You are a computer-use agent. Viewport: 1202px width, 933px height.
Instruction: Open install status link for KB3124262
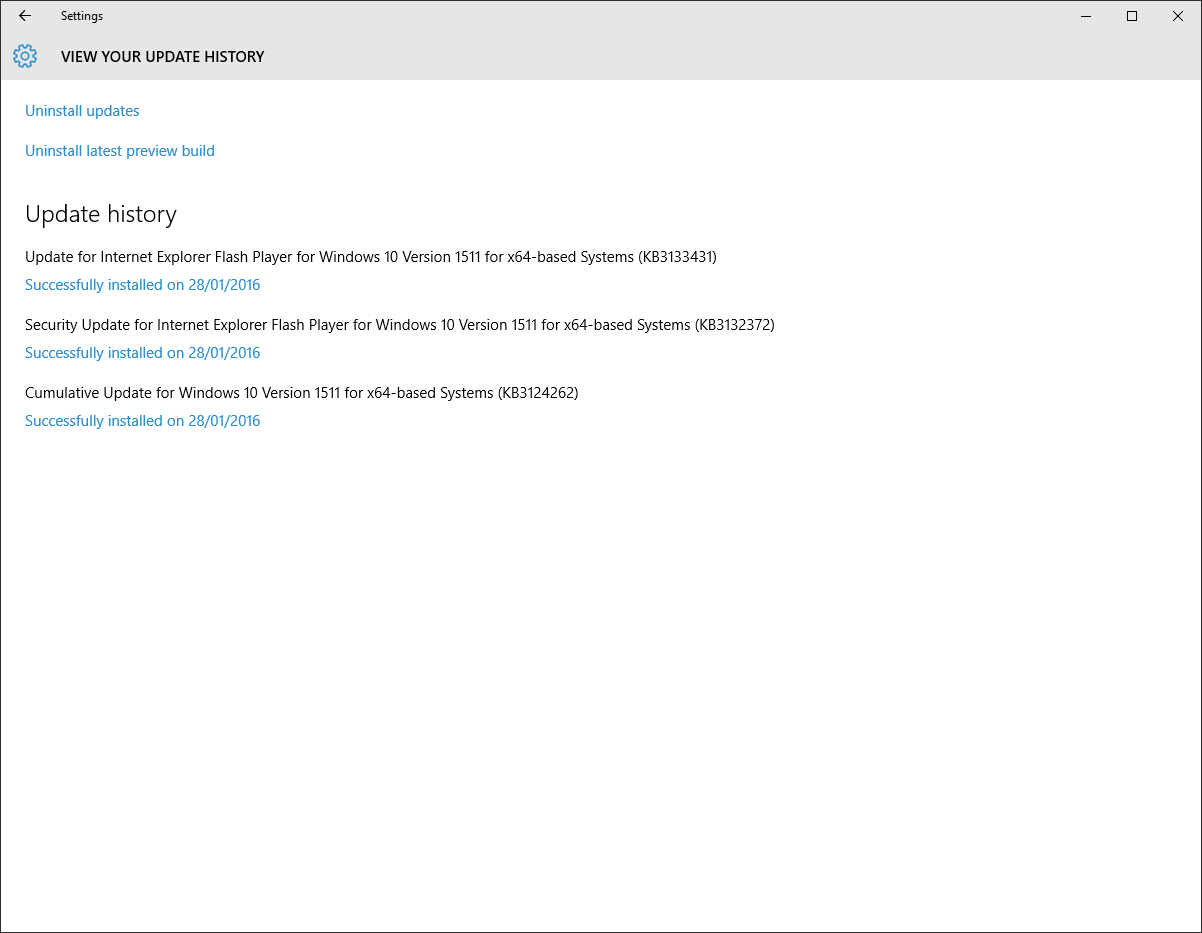tap(142, 421)
